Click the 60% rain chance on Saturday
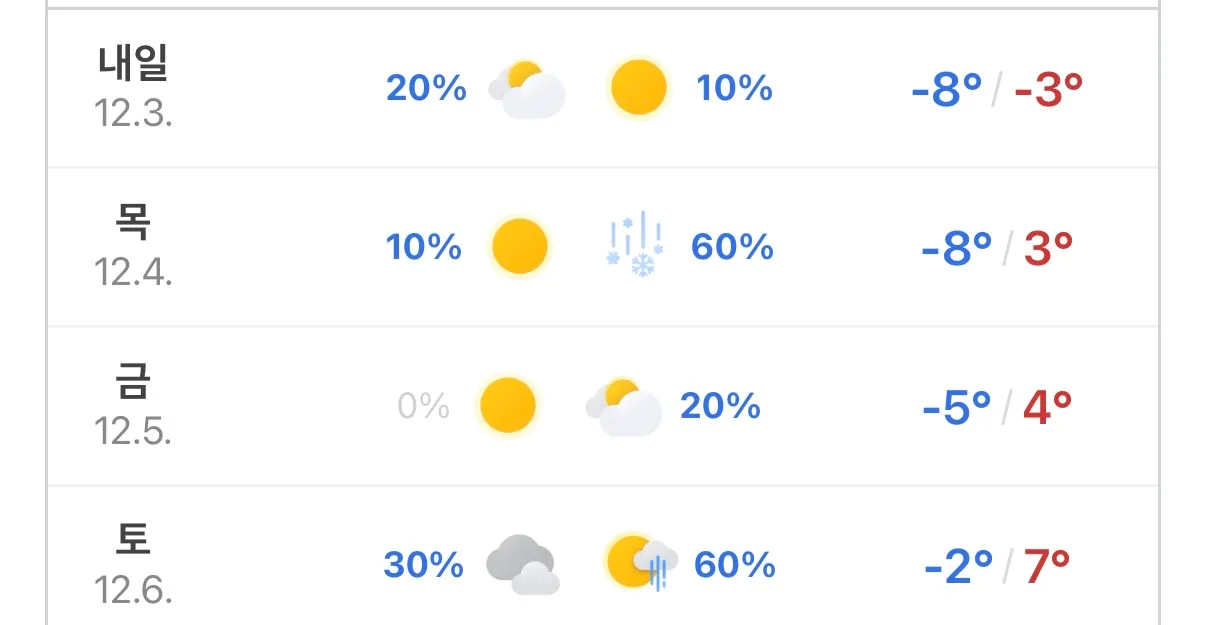 coord(734,565)
